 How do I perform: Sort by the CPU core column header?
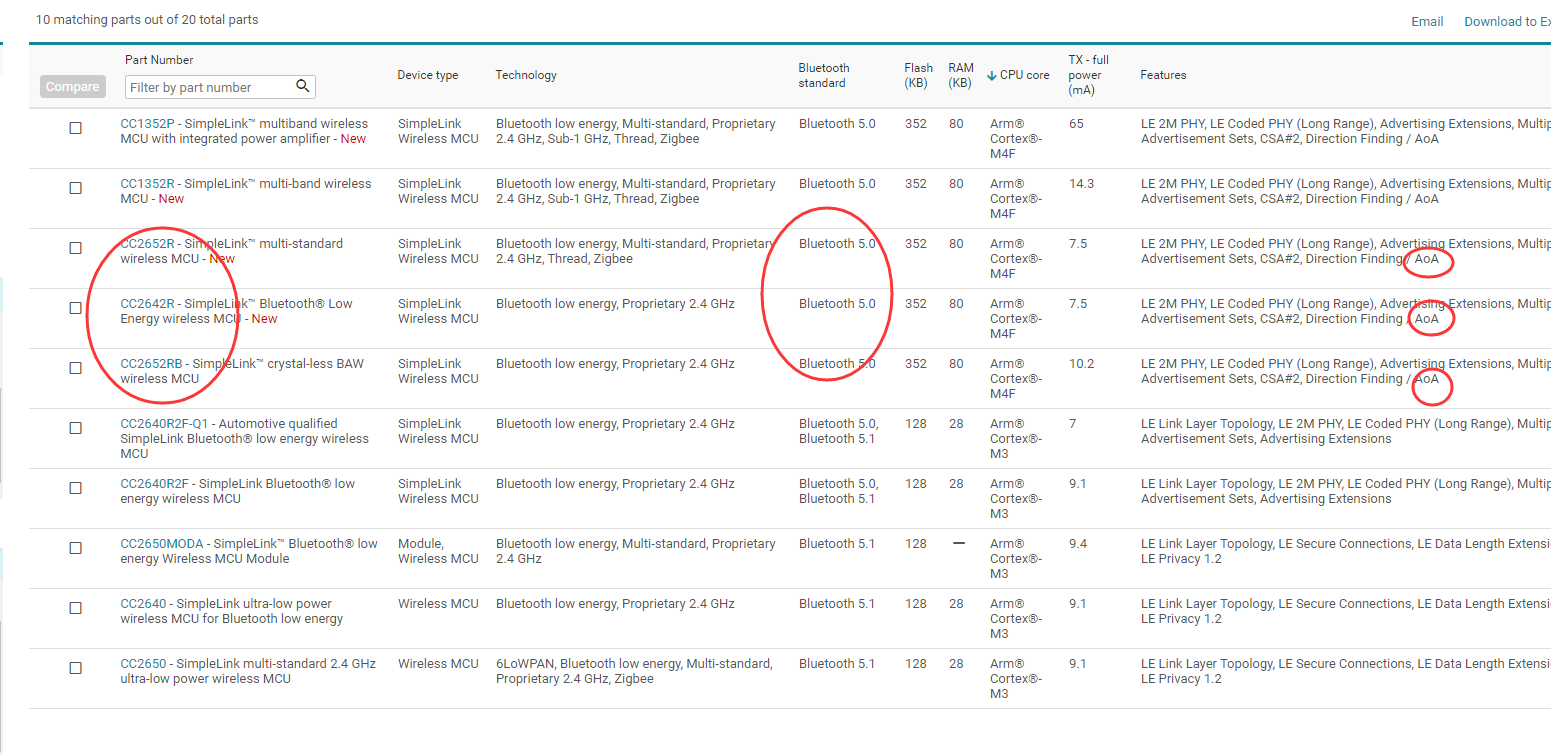1025,75
